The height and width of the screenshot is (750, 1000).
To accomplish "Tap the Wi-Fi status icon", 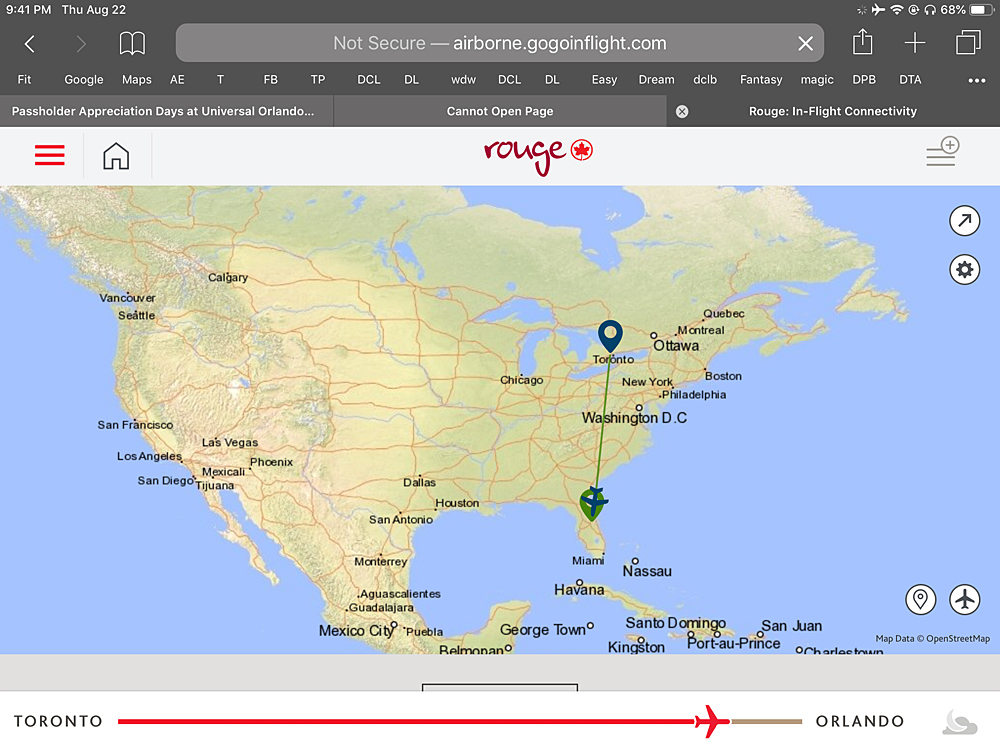I will click(x=897, y=10).
